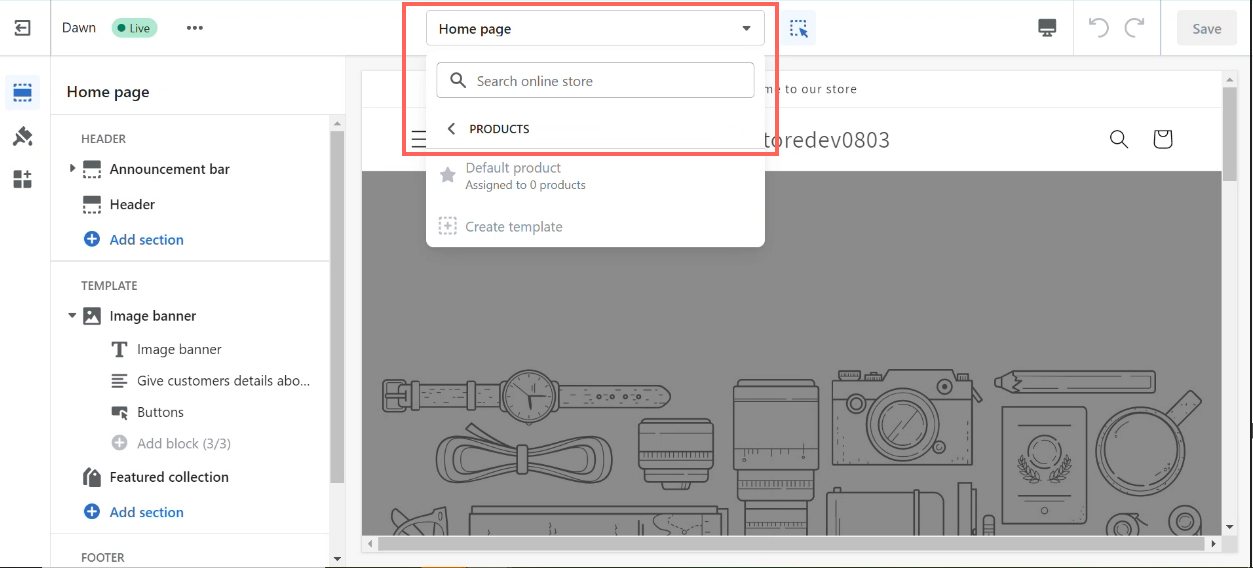
Task: Switch to desktop preview icon
Action: point(1047,28)
